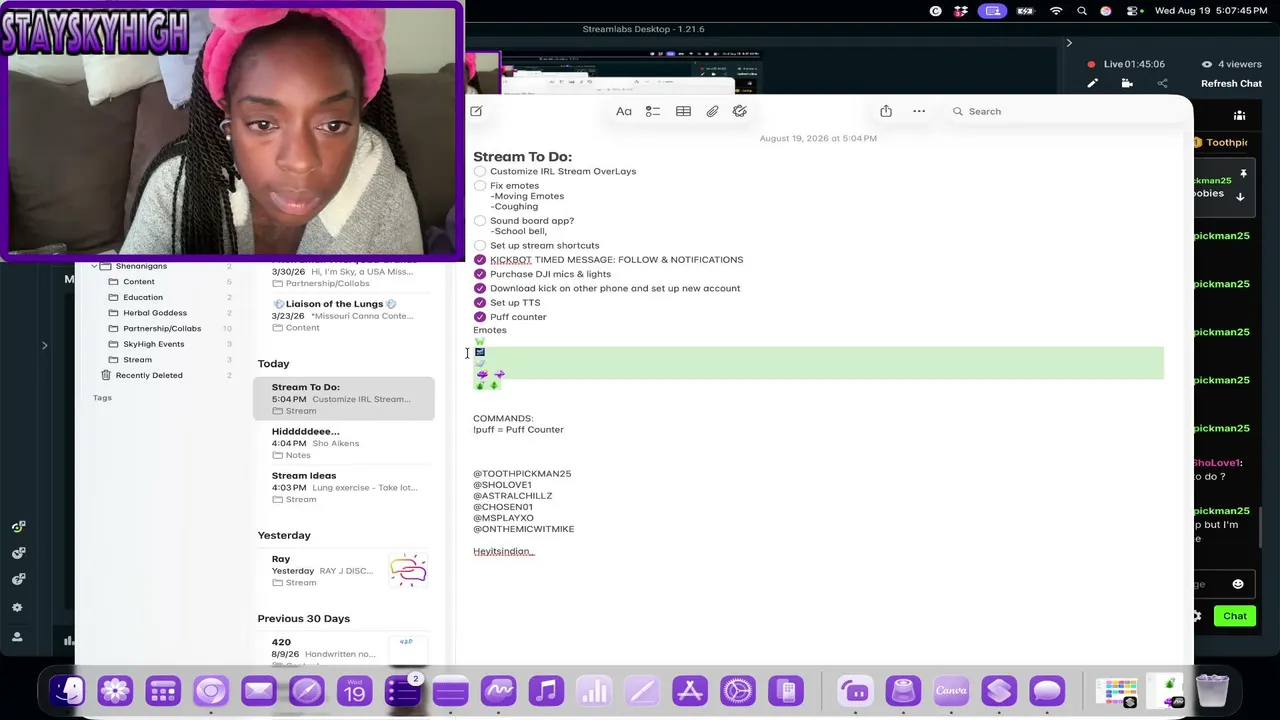Click the new note compose icon
This screenshot has height=720, width=1280.
(476, 111)
